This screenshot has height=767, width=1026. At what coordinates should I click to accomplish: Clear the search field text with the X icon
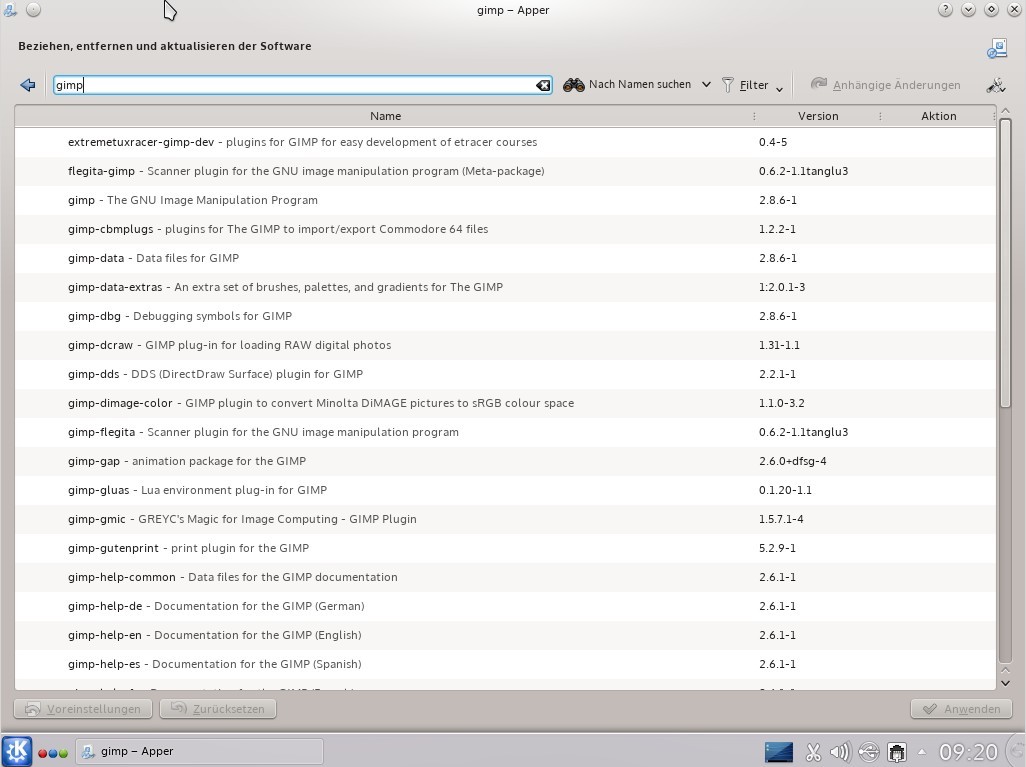coord(543,85)
